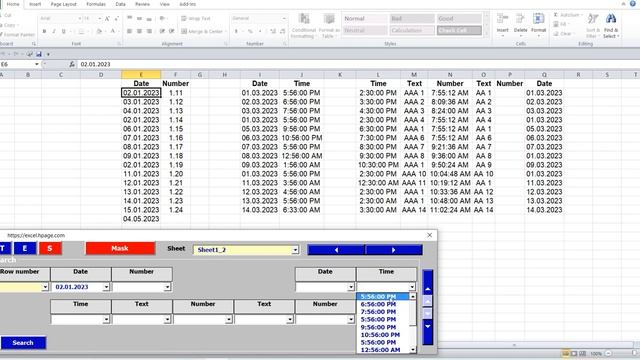
Task: Align text left in the Alignment group
Action: pyautogui.click(x=129, y=31)
